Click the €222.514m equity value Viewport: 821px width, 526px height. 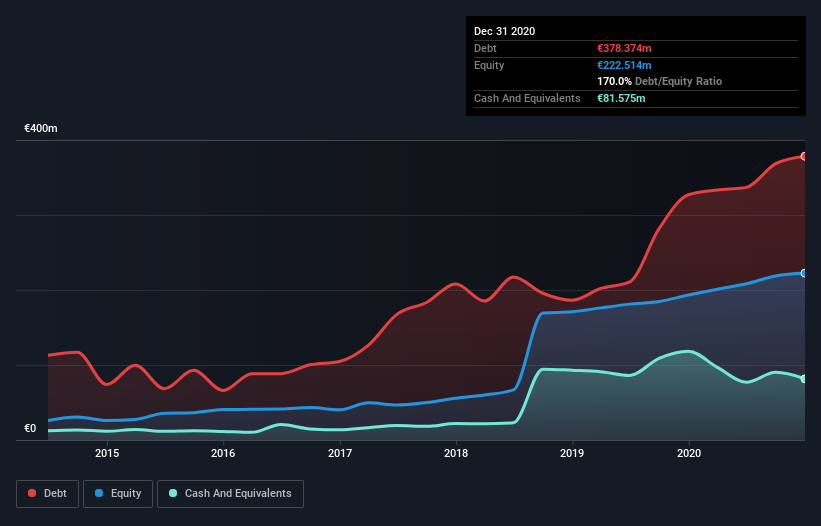[x=624, y=65]
